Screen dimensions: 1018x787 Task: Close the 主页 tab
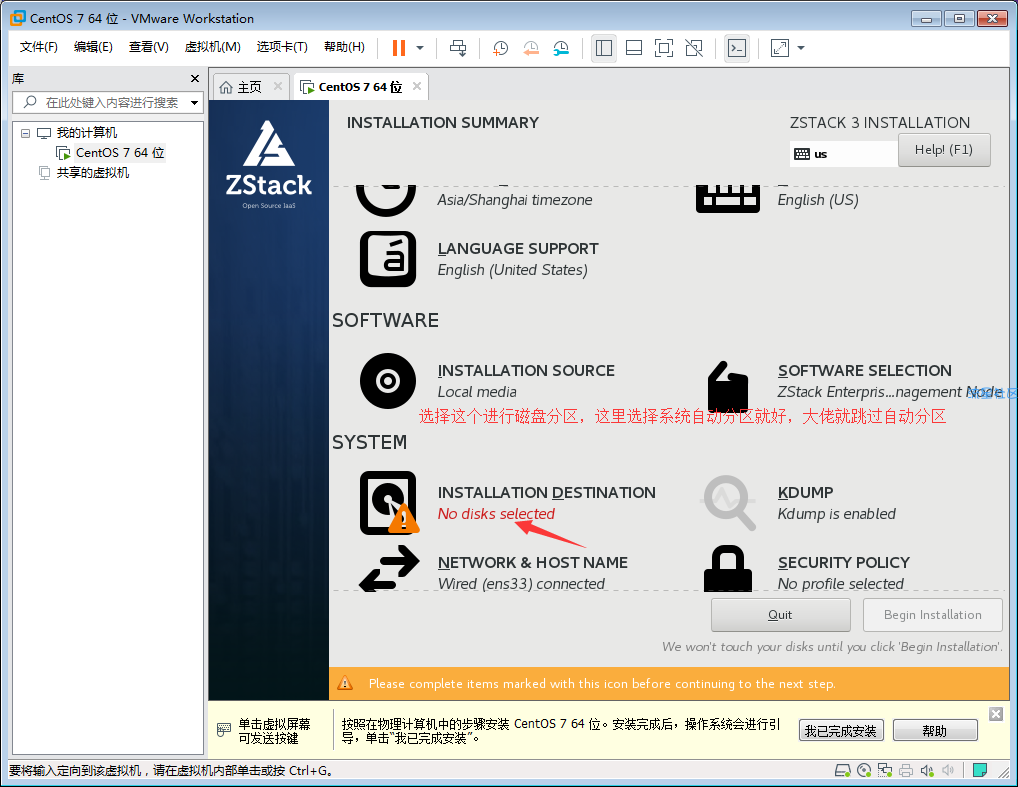click(x=278, y=86)
